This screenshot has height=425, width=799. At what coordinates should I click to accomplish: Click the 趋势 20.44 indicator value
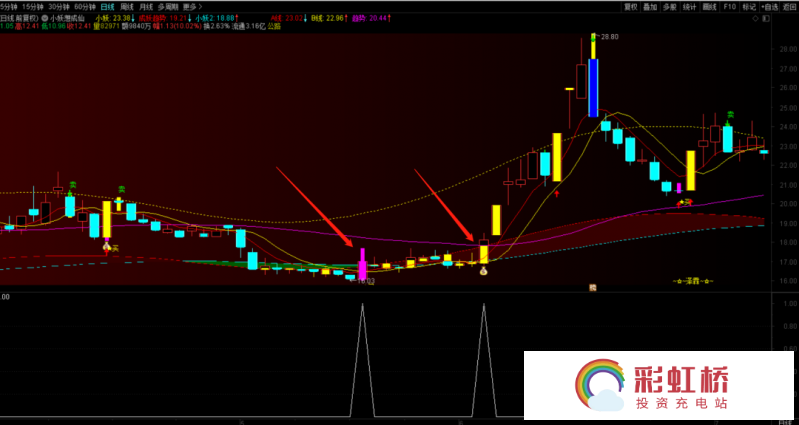coord(372,18)
